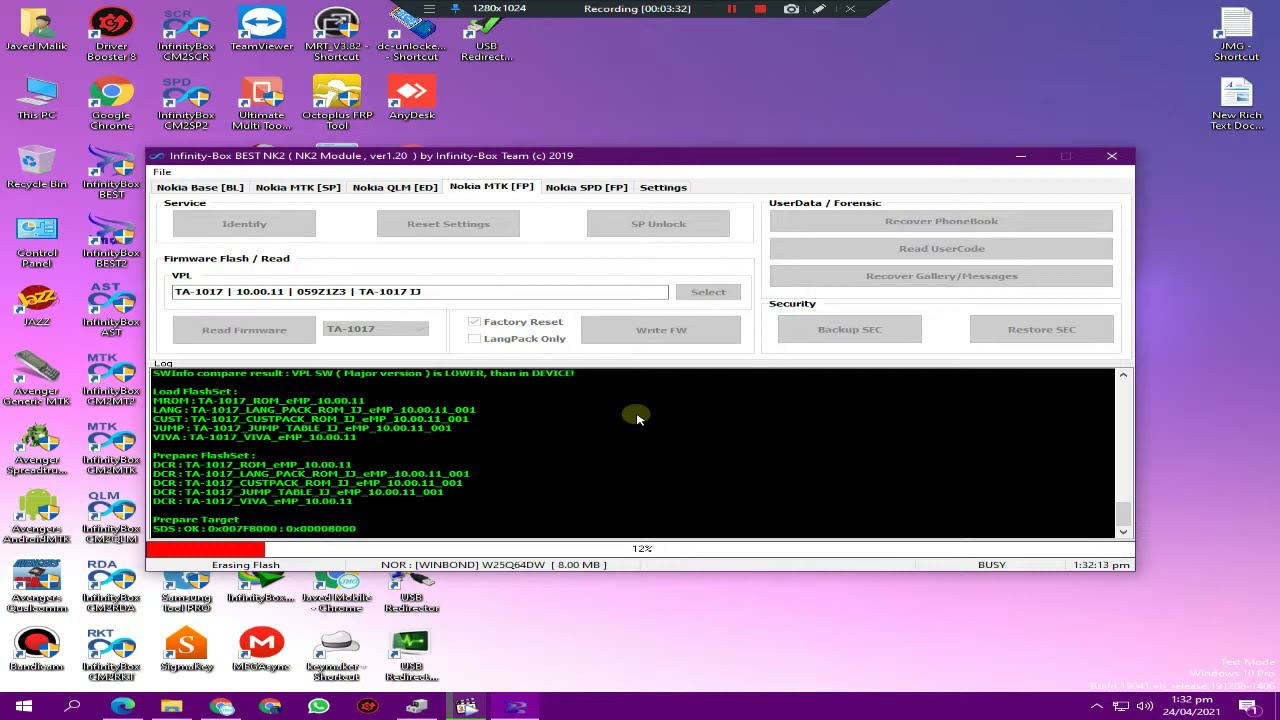
Task: Click the Select VPL button
Action: tap(708, 292)
